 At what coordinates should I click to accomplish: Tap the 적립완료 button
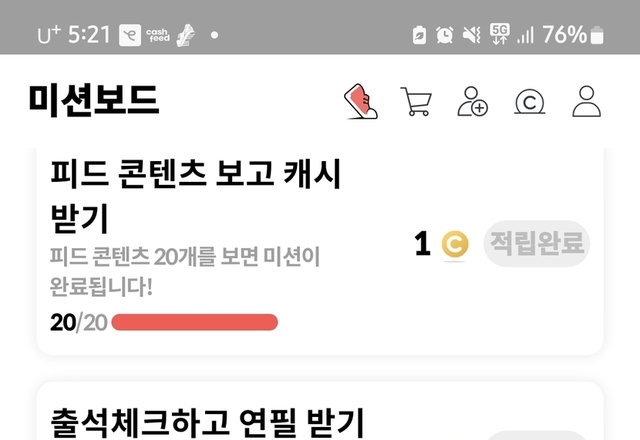(537, 244)
